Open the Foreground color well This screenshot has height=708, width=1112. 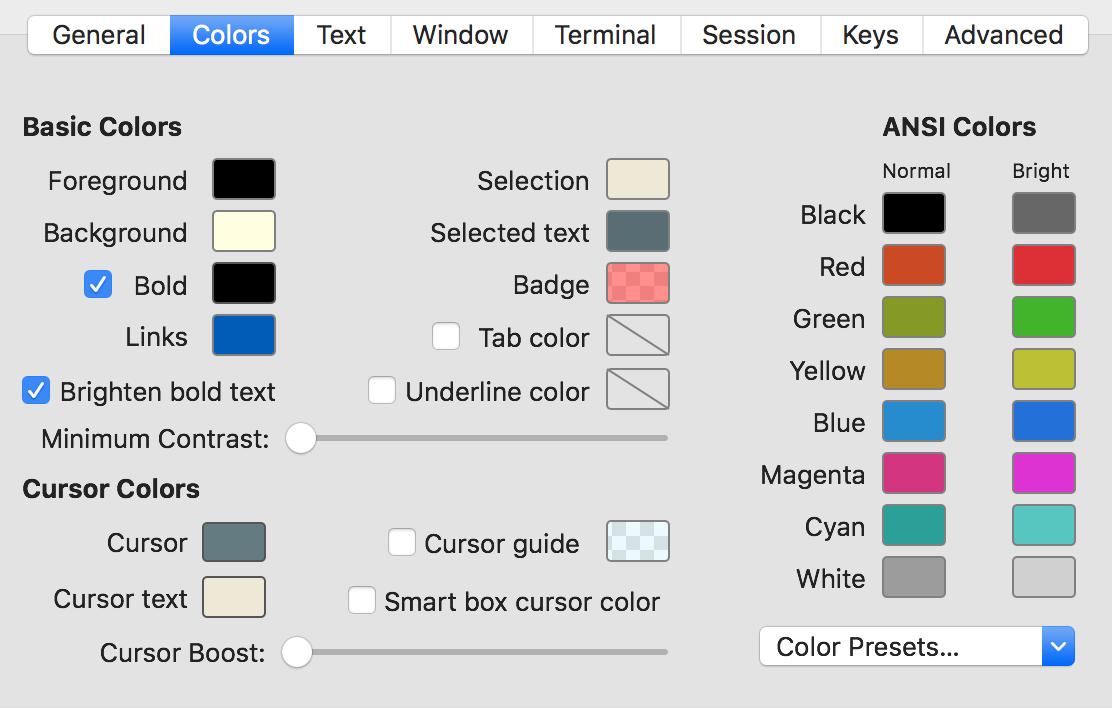243,180
